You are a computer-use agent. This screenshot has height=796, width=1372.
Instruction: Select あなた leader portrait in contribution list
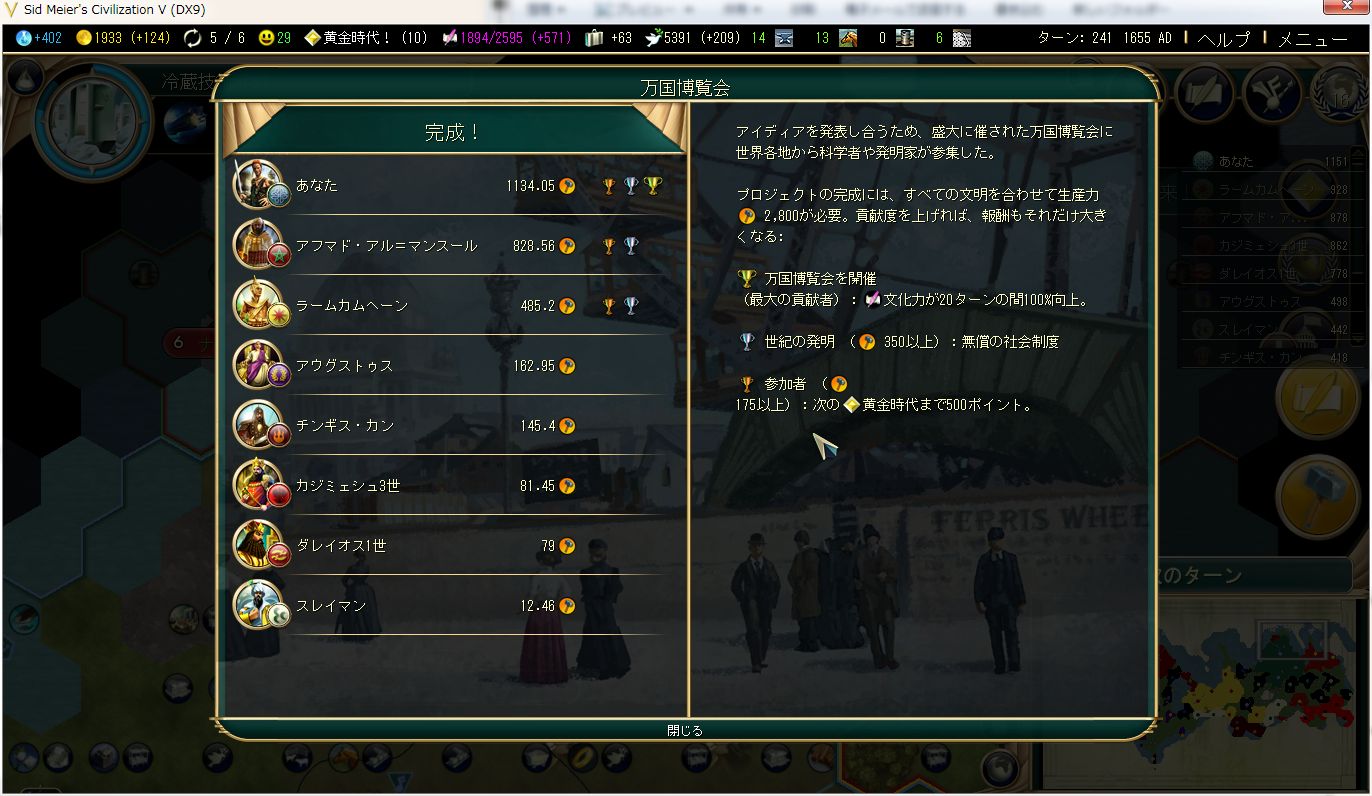[x=260, y=185]
